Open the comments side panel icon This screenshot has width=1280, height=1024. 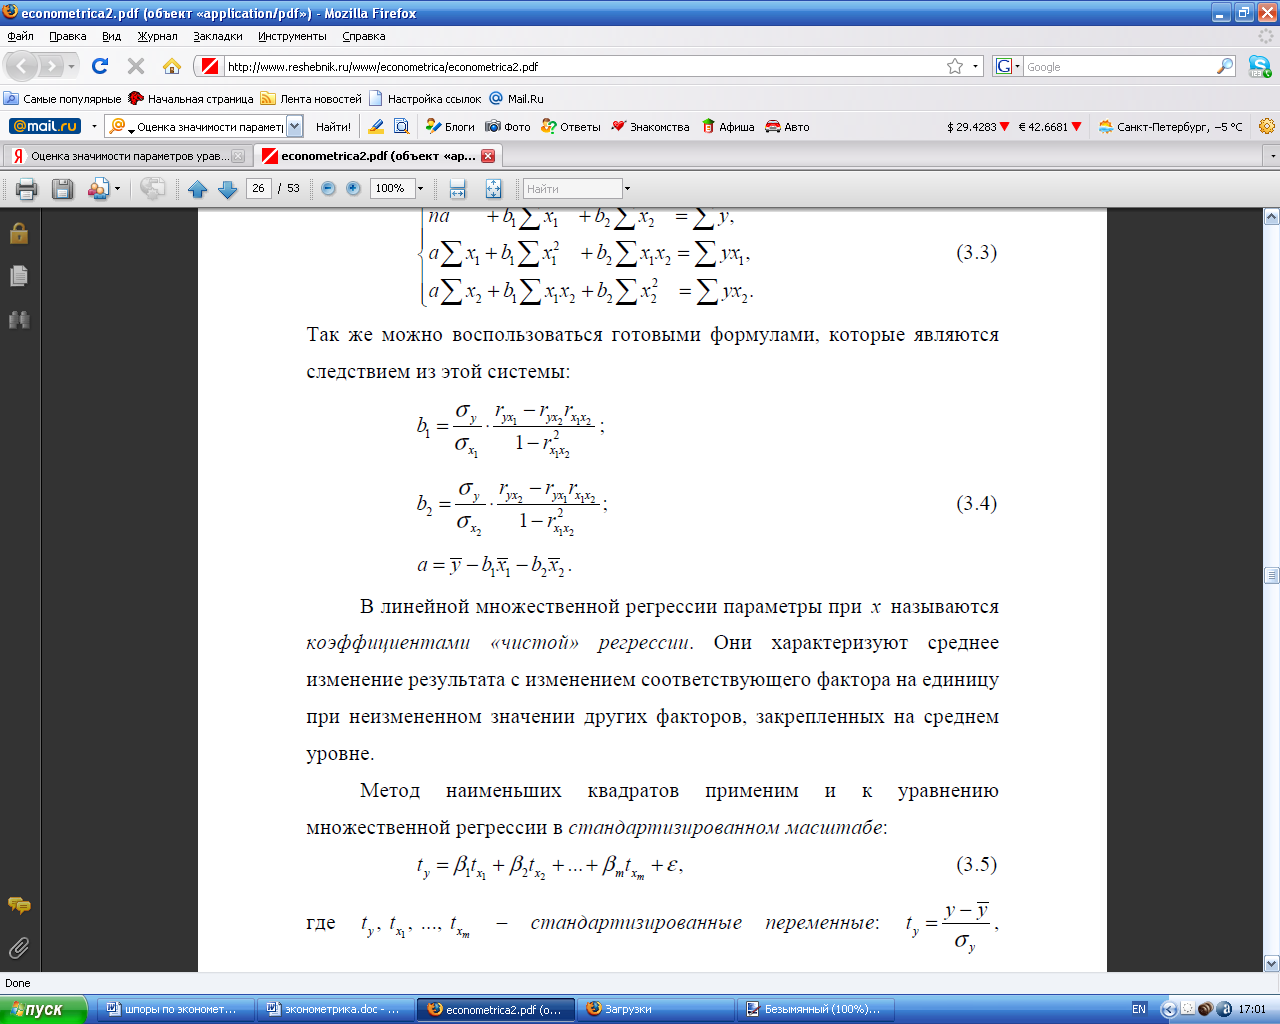click(x=19, y=906)
